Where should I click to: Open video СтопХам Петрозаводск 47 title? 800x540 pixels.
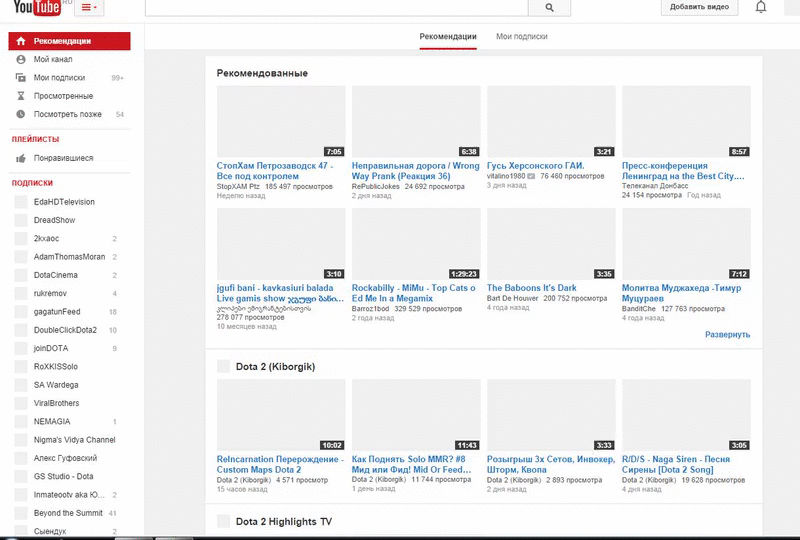pos(275,171)
